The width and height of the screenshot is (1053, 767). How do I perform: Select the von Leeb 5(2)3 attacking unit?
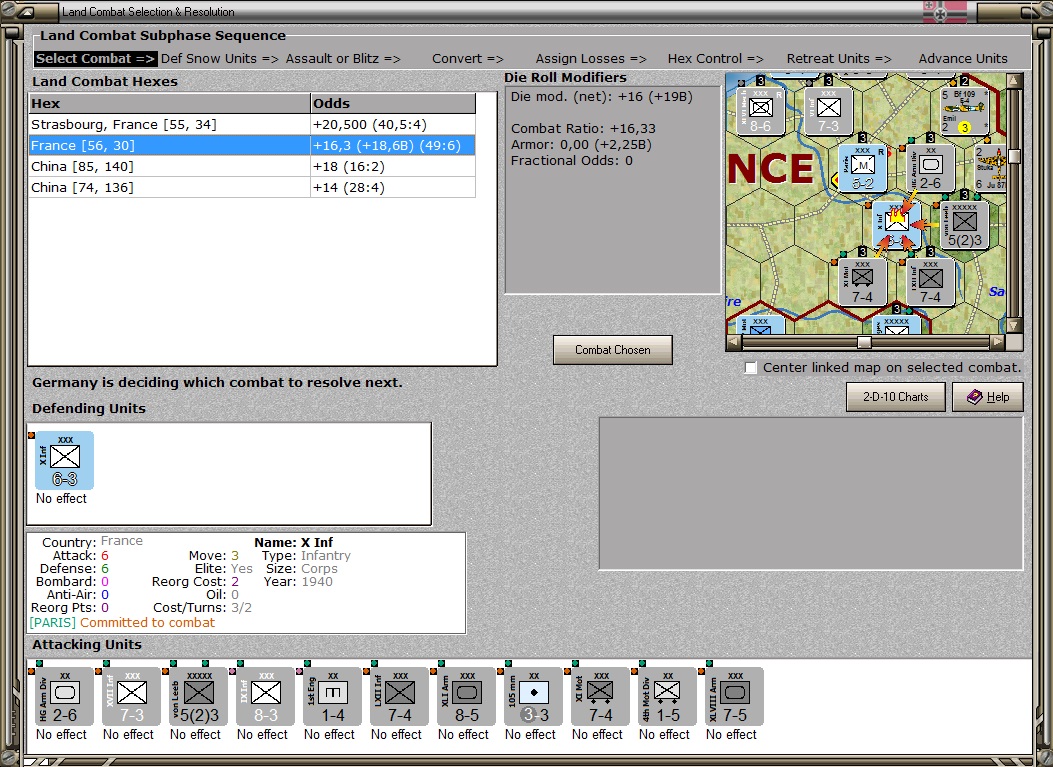(199, 696)
